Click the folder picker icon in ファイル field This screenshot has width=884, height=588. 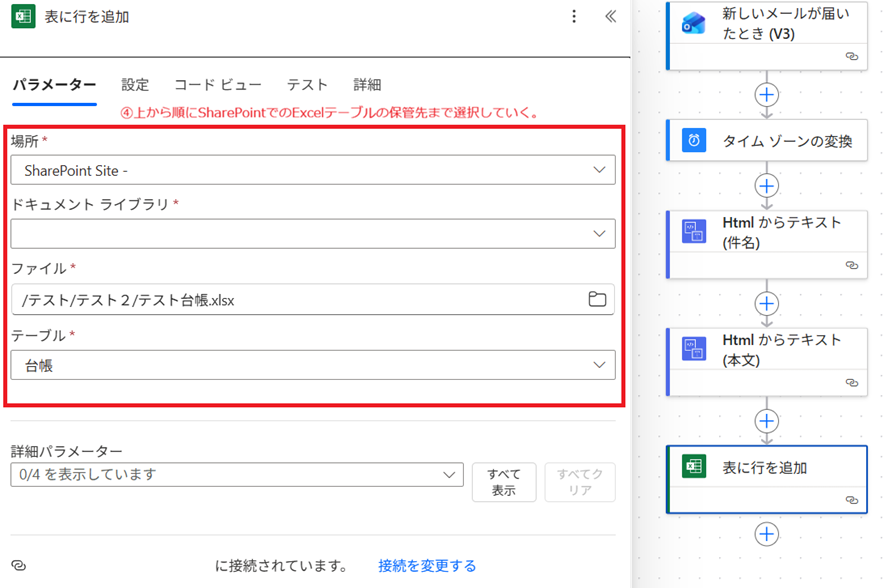[x=597, y=299]
